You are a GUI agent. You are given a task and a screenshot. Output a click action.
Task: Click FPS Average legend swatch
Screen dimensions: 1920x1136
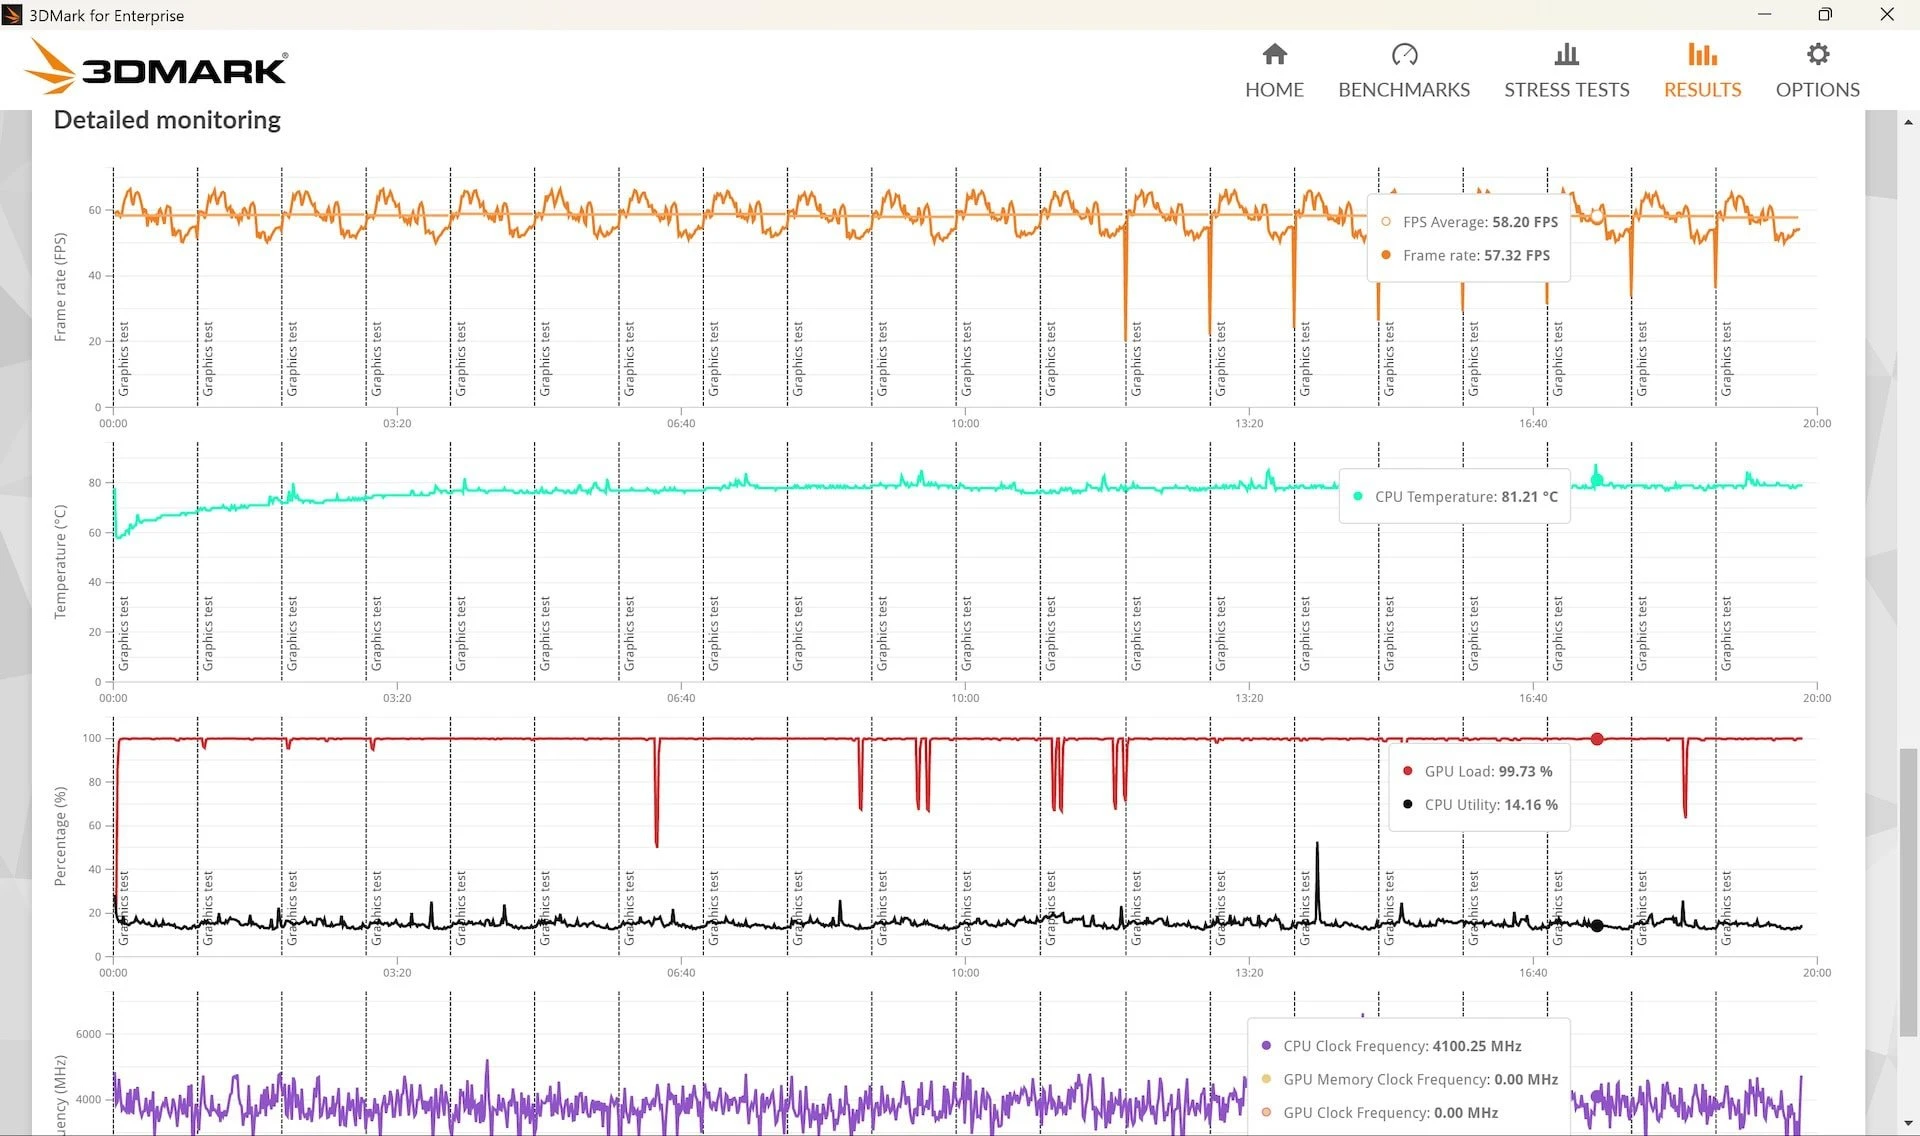tap(1386, 222)
